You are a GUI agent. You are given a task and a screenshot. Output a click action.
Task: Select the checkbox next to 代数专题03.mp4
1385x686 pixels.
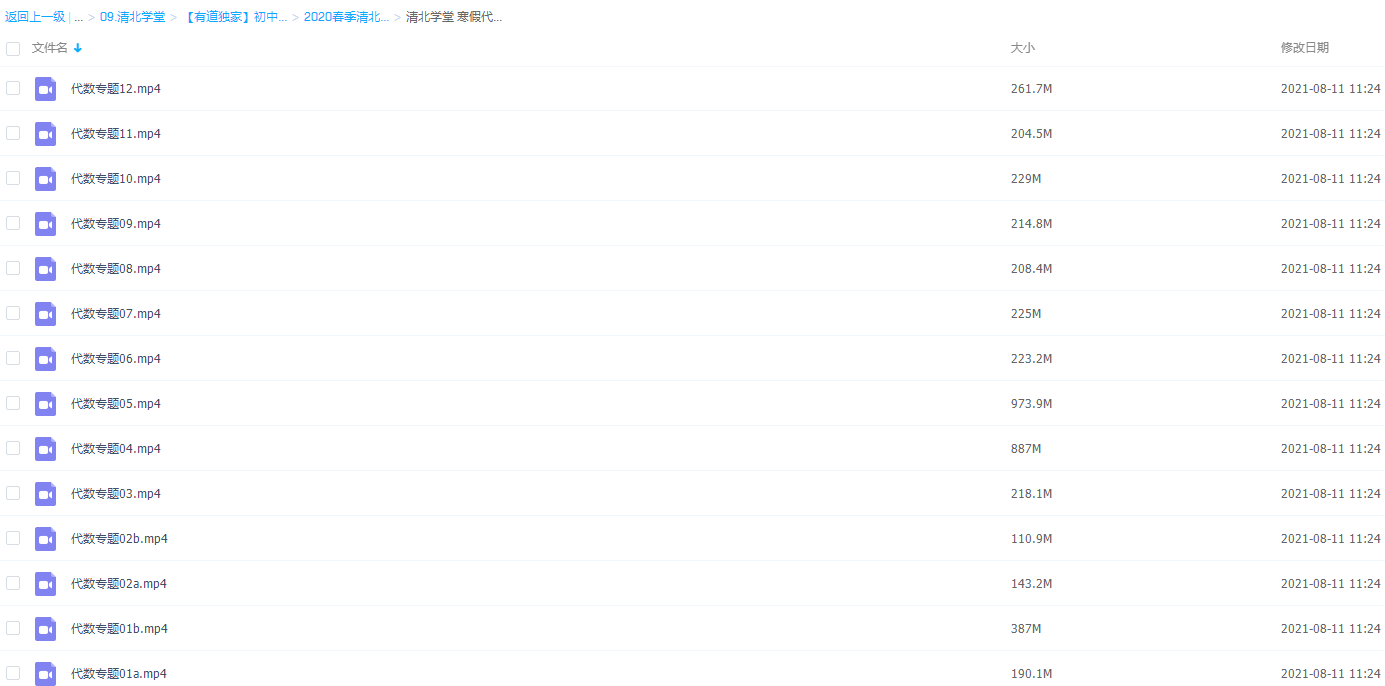13,493
